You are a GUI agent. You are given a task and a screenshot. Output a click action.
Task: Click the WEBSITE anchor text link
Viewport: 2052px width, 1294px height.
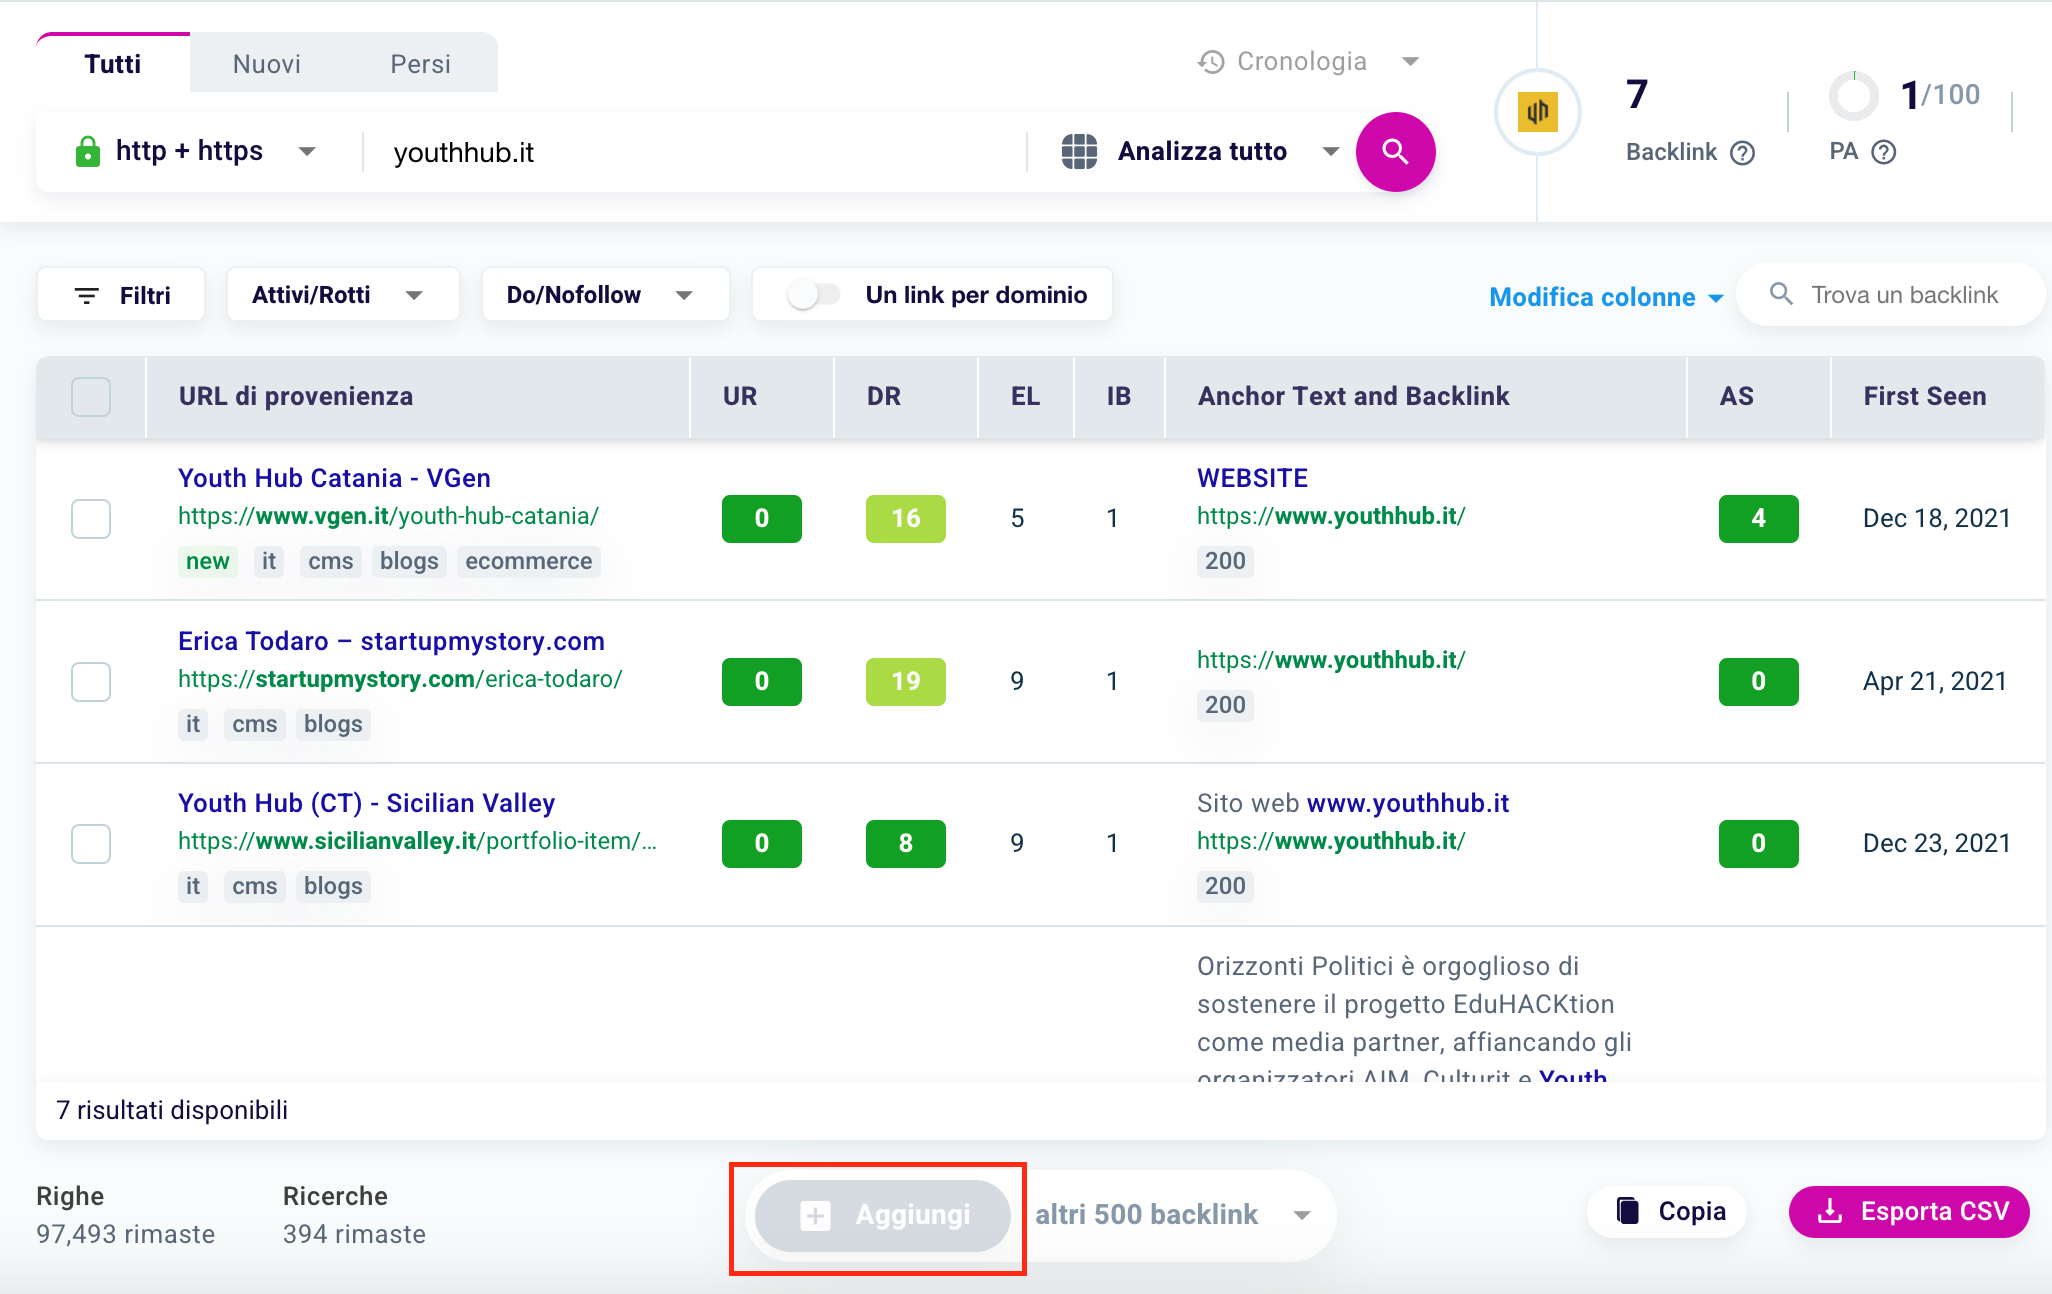[x=1252, y=478]
